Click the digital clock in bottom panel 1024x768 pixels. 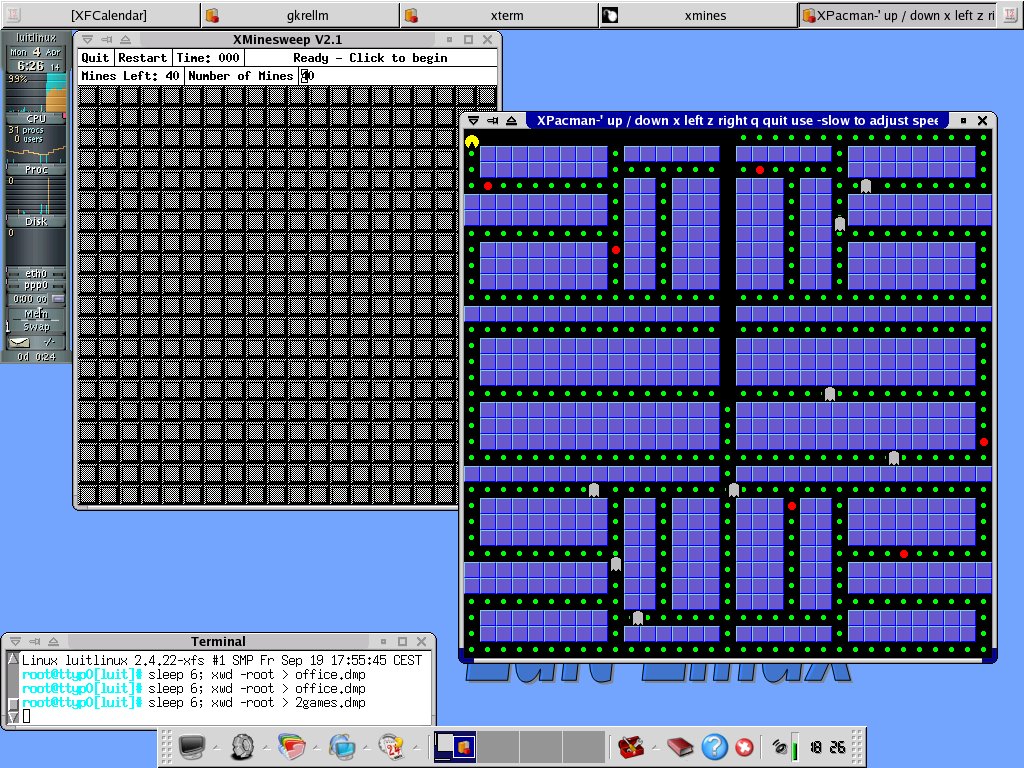[x=827, y=746]
